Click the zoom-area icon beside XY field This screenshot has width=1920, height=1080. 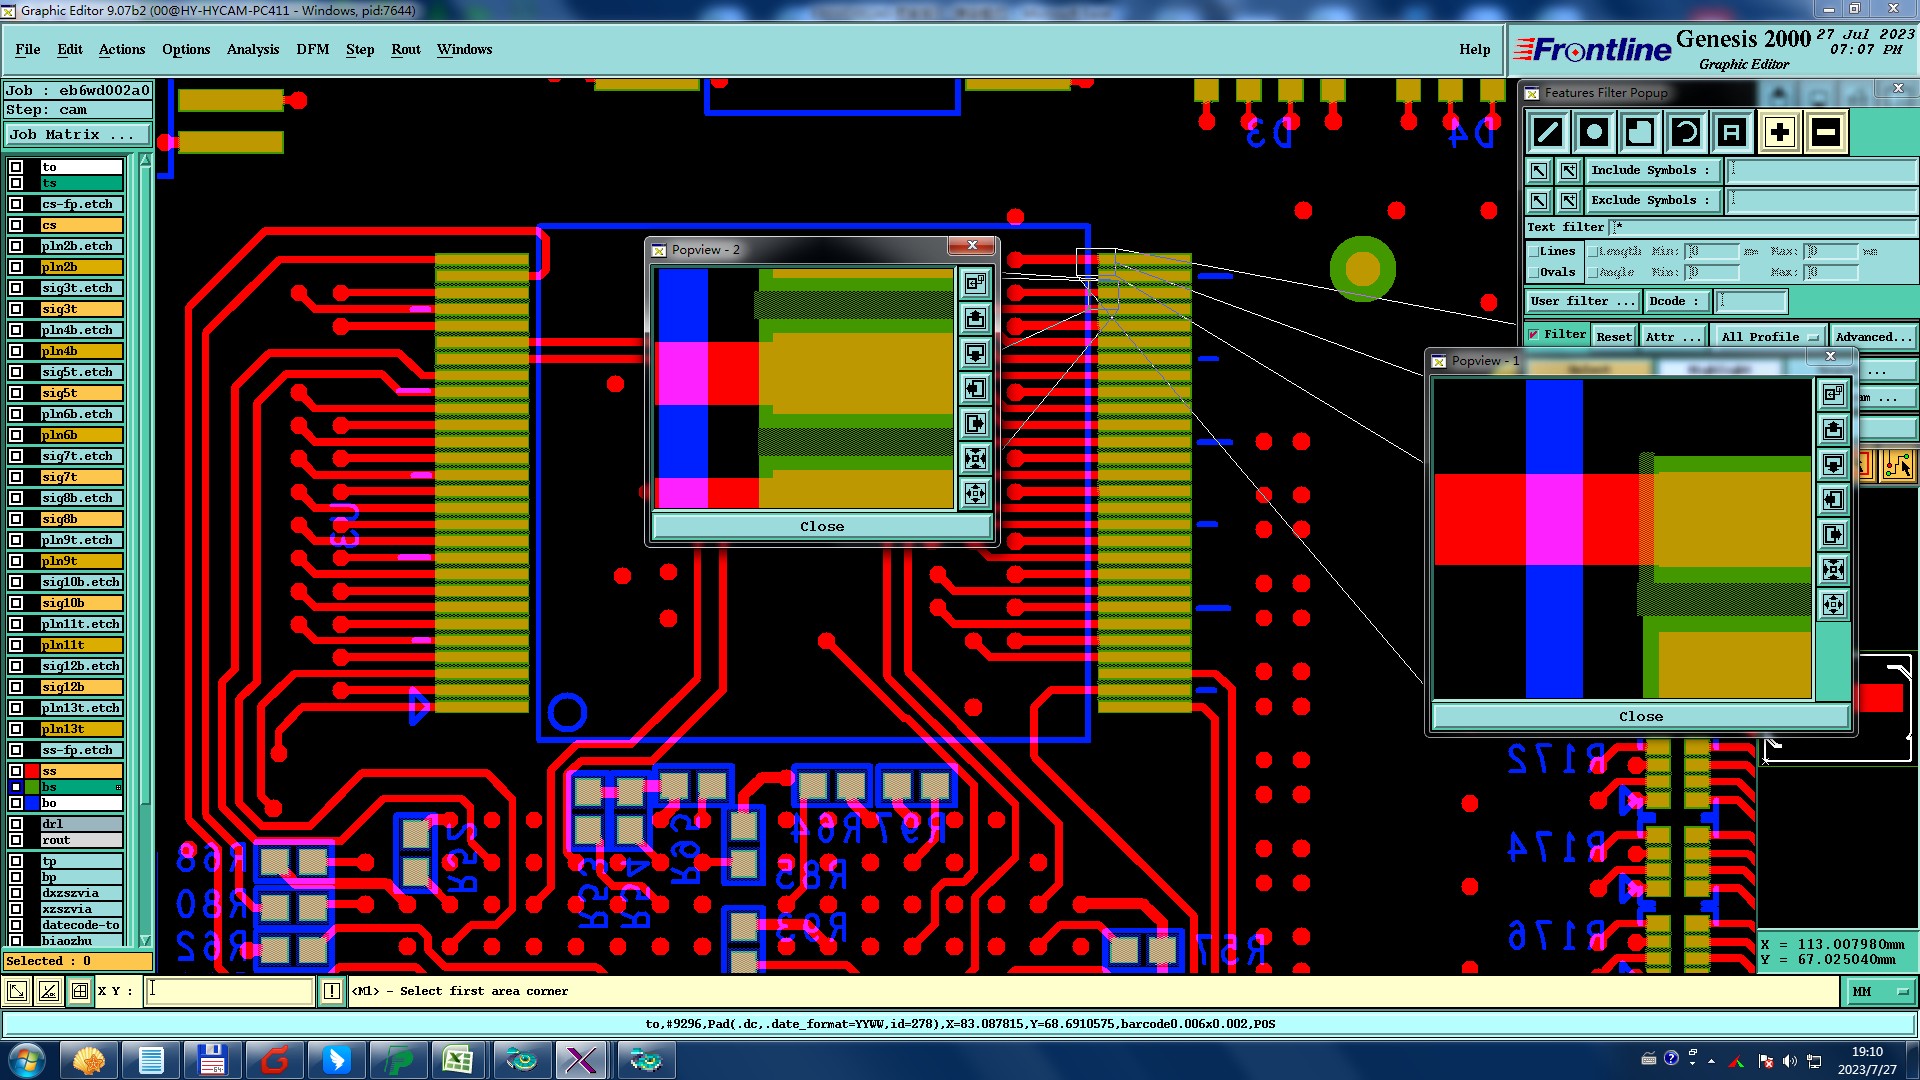[x=17, y=992]
